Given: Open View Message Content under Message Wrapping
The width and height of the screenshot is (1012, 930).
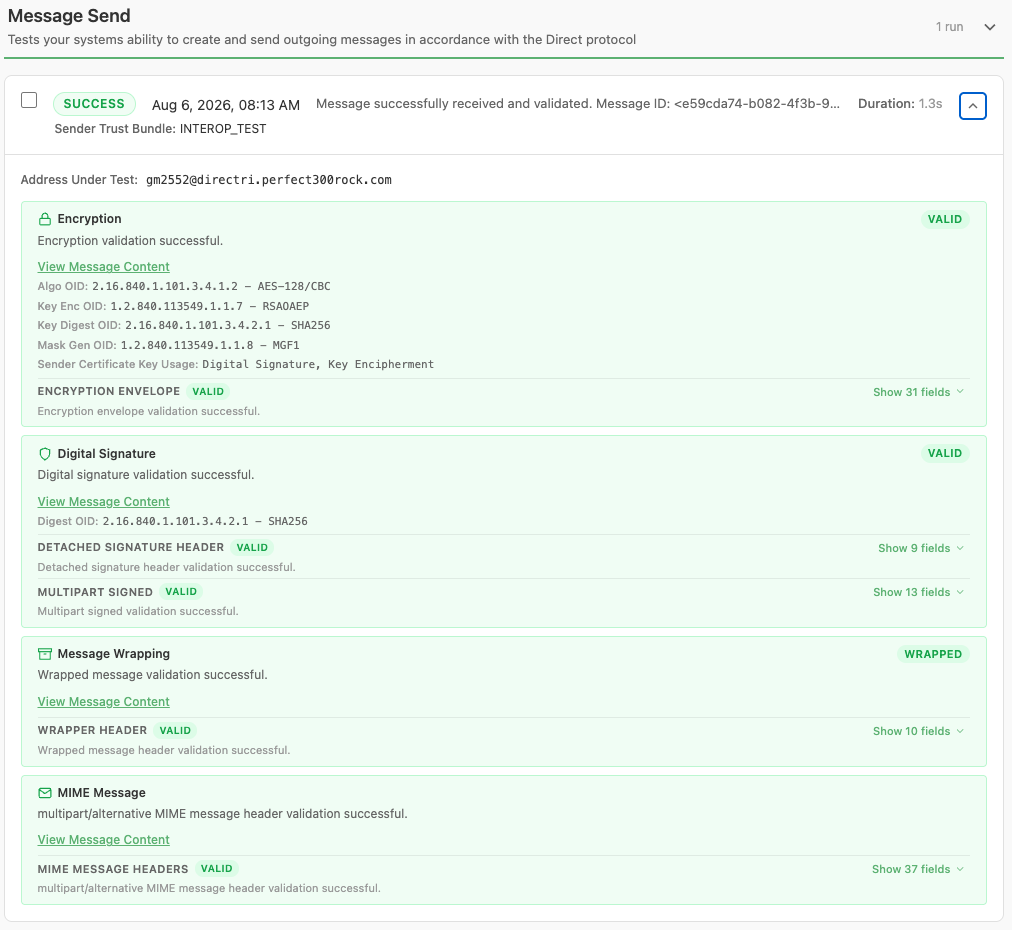Looking at the screenshot, I should coord(103,702).
